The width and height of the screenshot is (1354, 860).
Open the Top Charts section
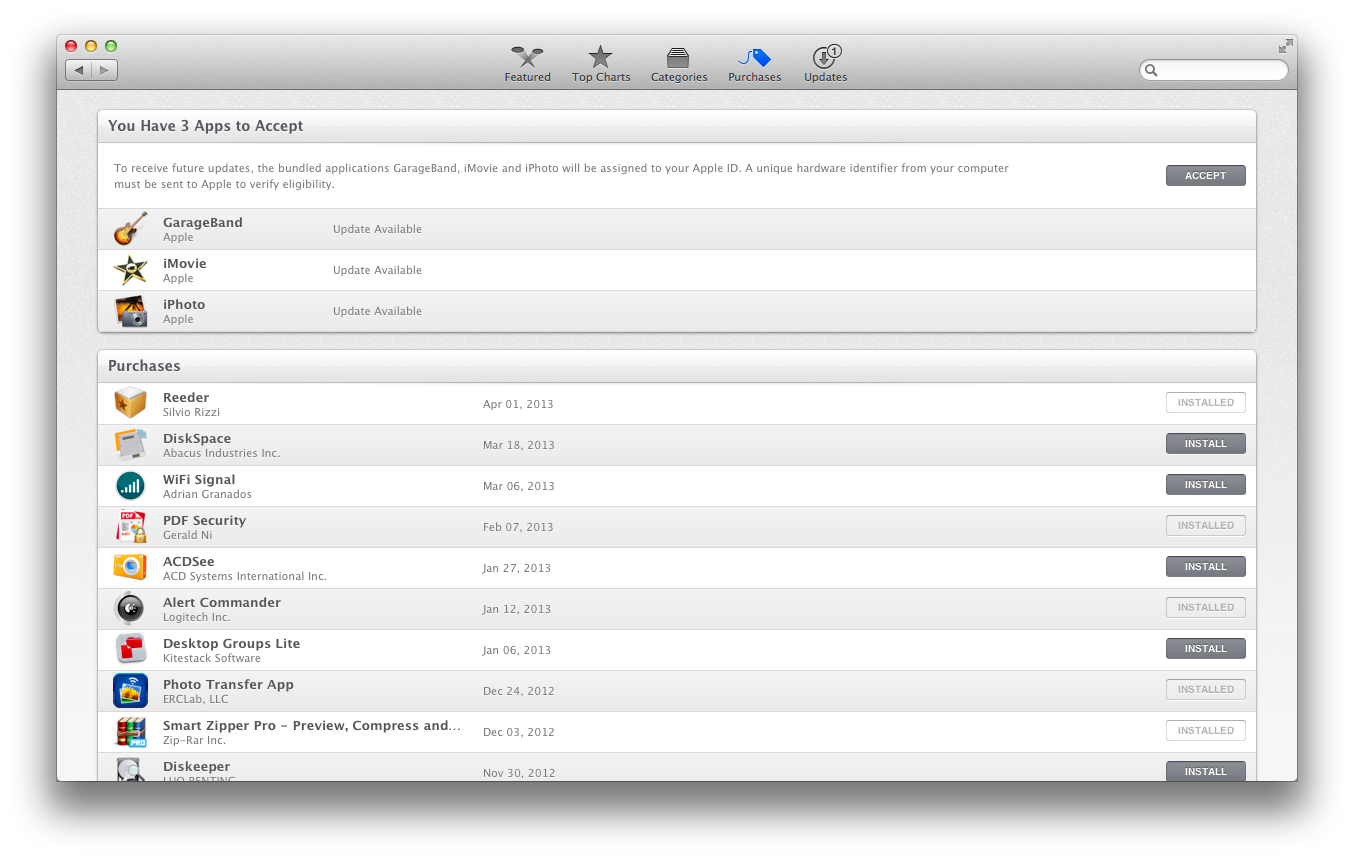(601, 64)
